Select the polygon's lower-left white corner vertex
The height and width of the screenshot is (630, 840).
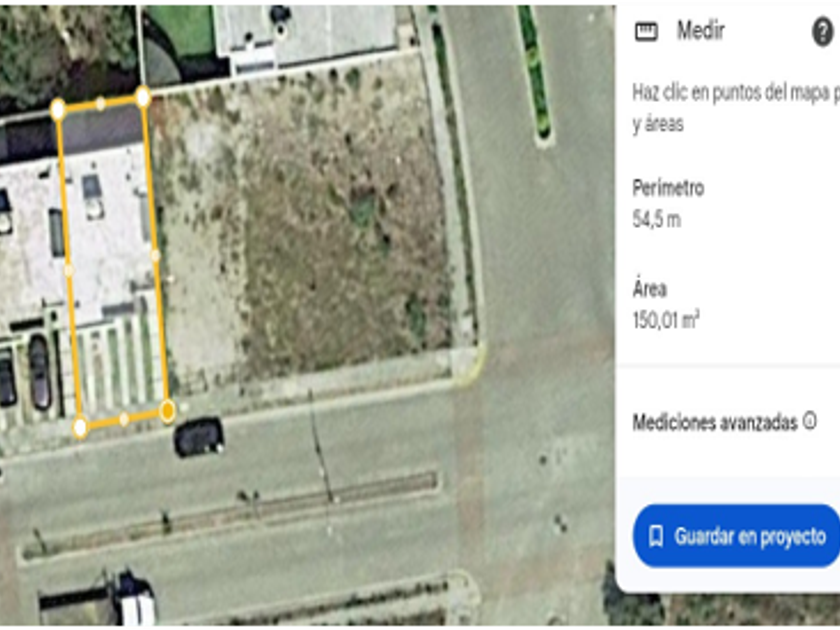(80, 428)
